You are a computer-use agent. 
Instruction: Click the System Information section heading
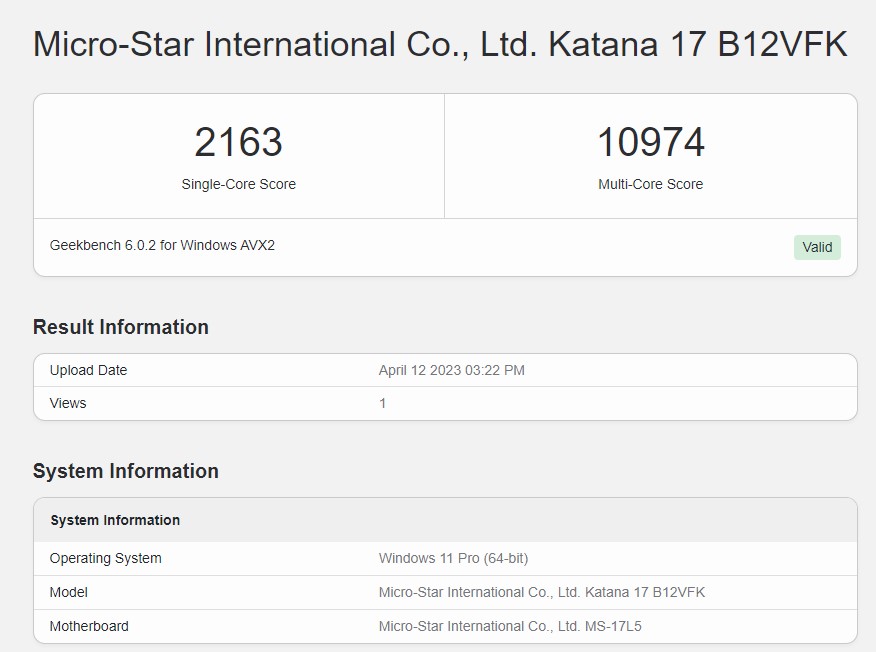click(126, 471)
